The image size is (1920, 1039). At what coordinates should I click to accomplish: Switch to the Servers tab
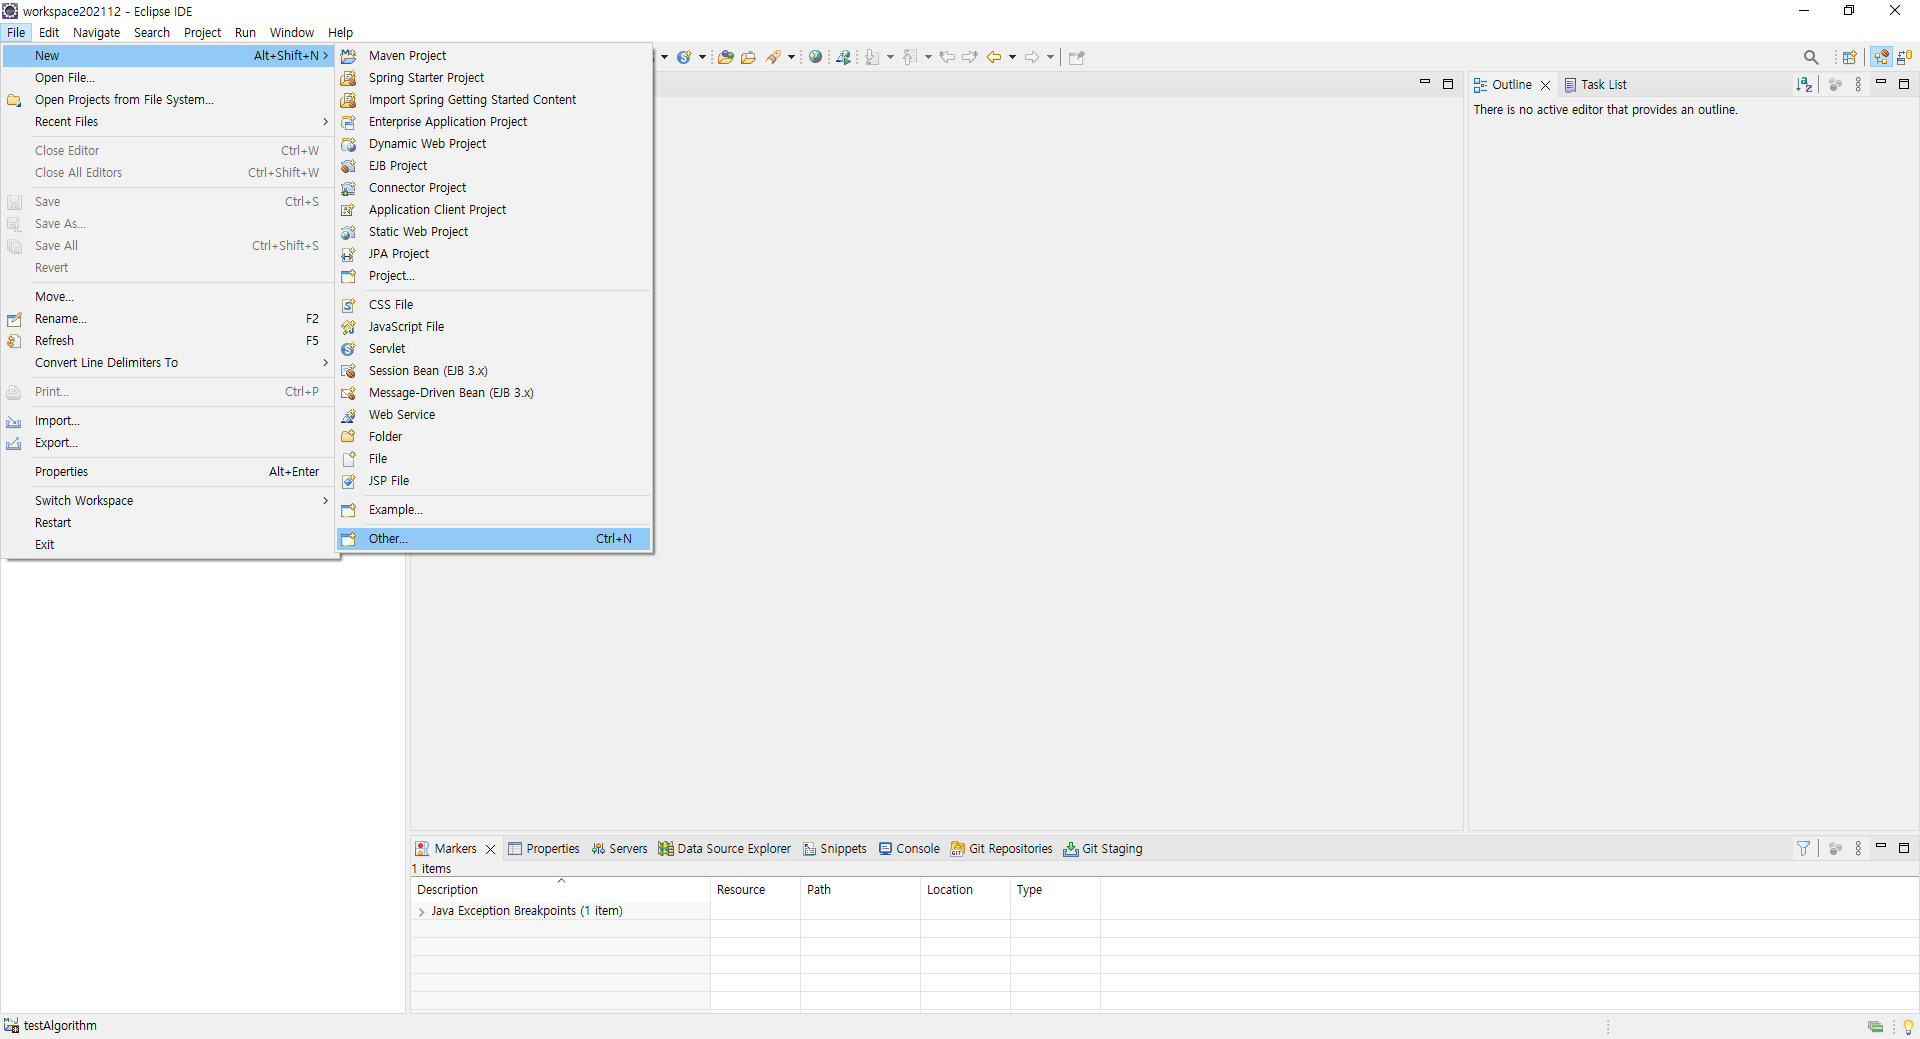(x=619, y=849)
